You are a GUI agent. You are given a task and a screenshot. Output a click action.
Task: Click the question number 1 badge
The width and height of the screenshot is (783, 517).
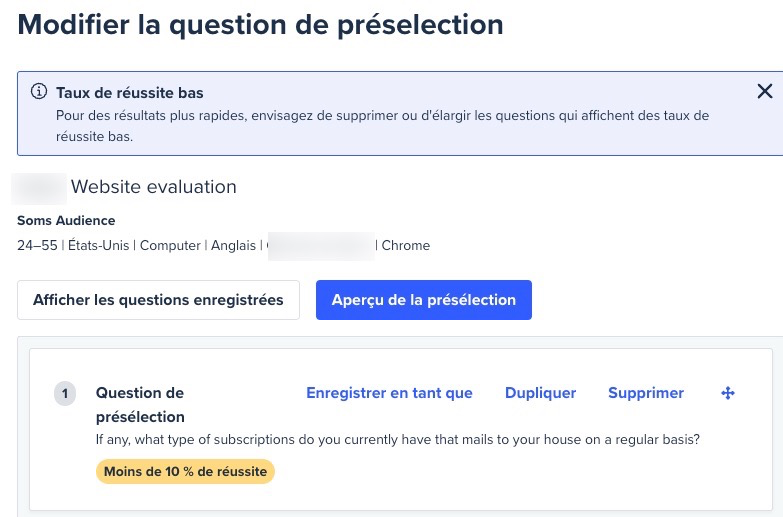[x=65, y=394]
